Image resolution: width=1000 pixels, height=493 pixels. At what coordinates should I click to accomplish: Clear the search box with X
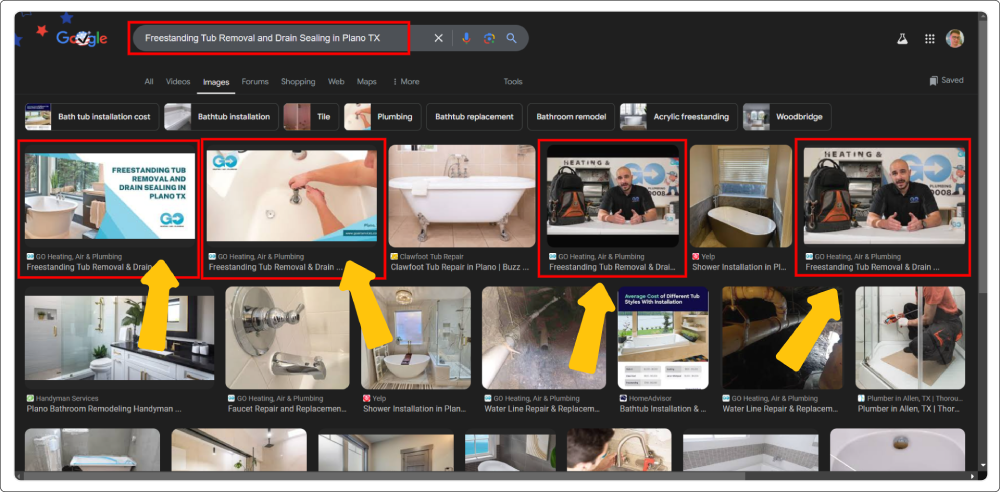[x=438, y=38]
